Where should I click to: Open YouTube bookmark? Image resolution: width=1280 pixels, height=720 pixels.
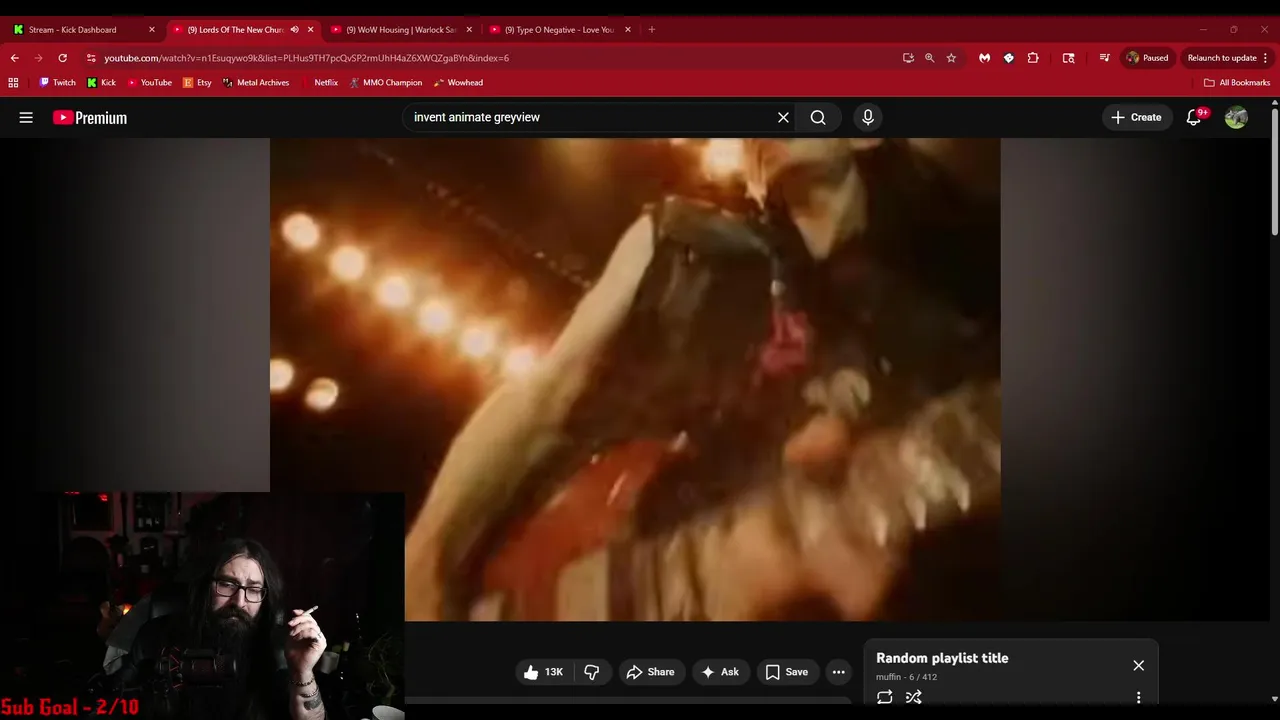149,83
